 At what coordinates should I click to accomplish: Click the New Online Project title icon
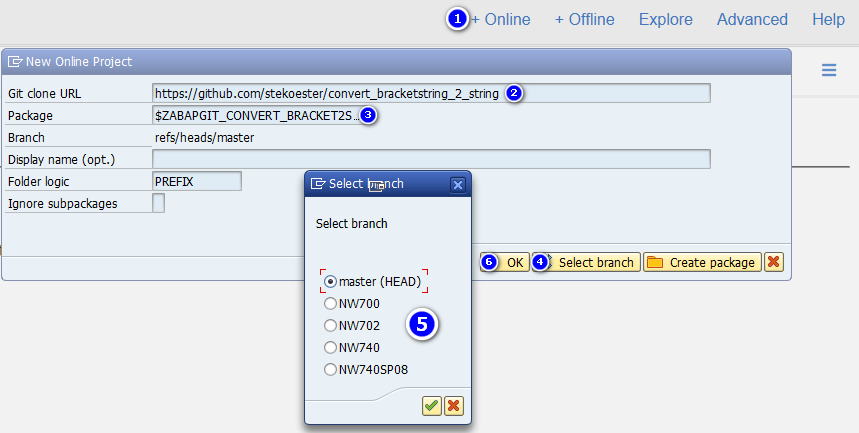[15, 61]
